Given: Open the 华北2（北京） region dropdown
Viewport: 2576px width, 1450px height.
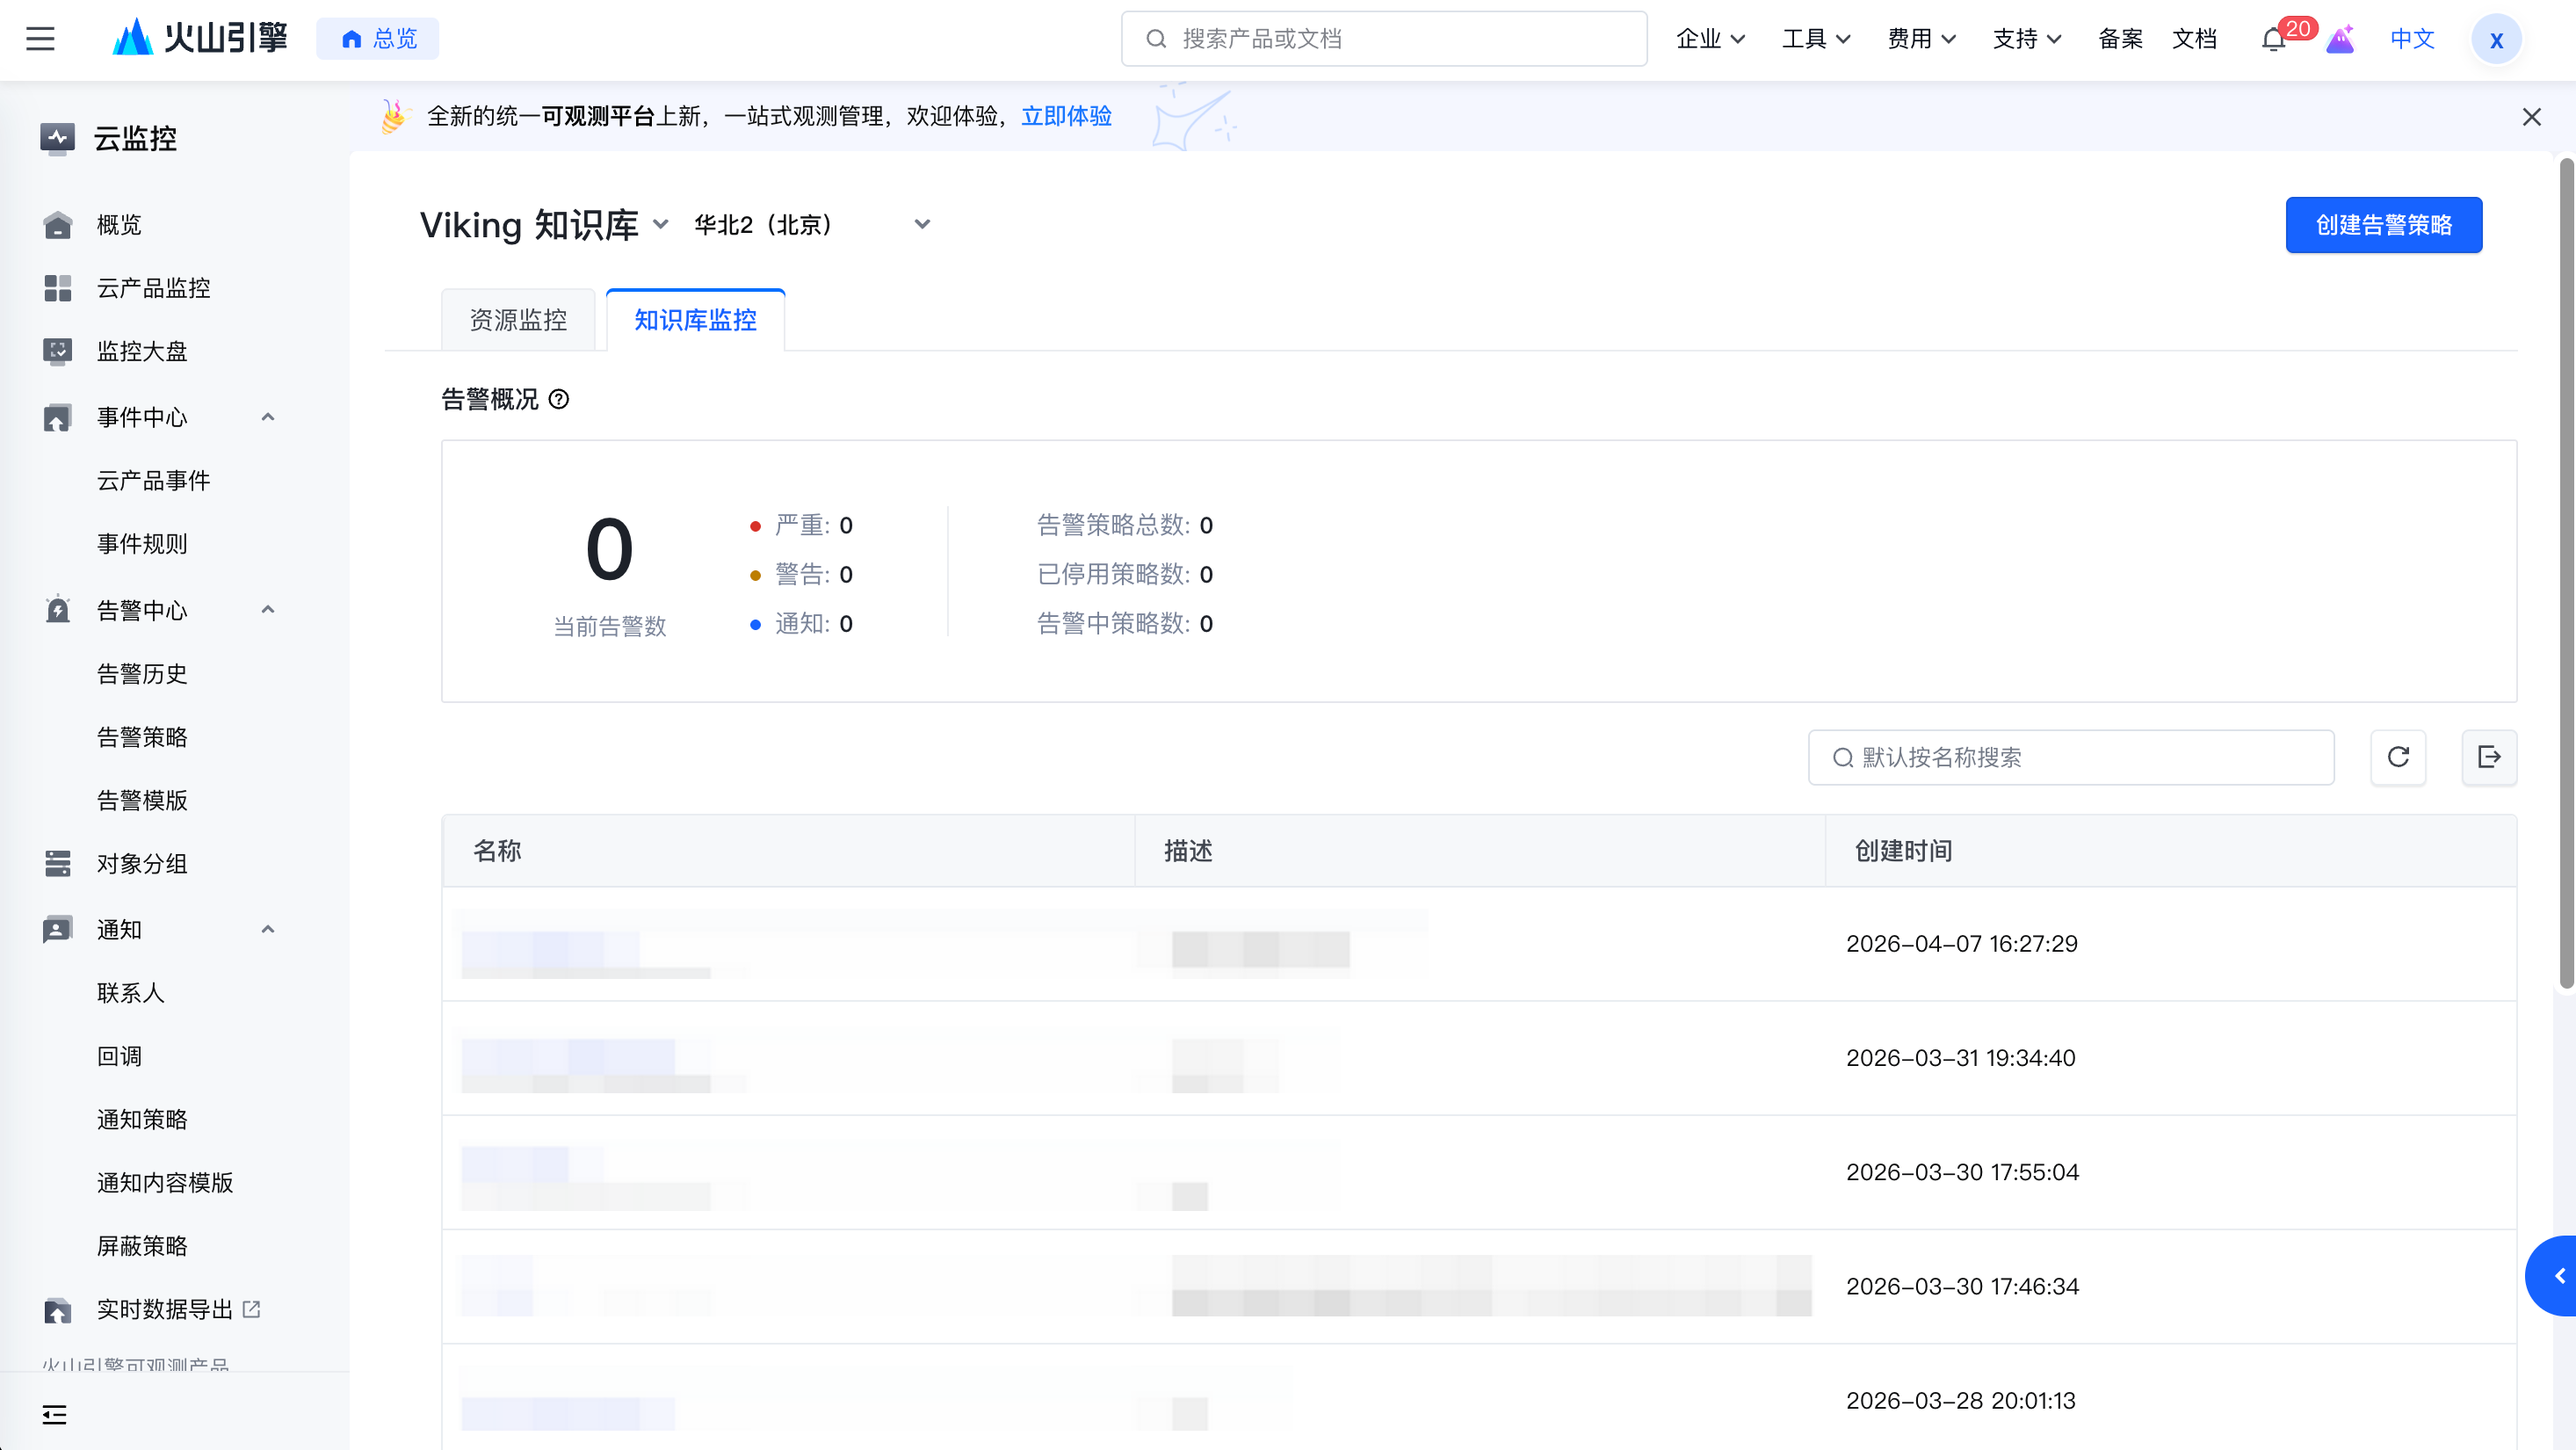Looking at the screenshot, I should [812, 225].
